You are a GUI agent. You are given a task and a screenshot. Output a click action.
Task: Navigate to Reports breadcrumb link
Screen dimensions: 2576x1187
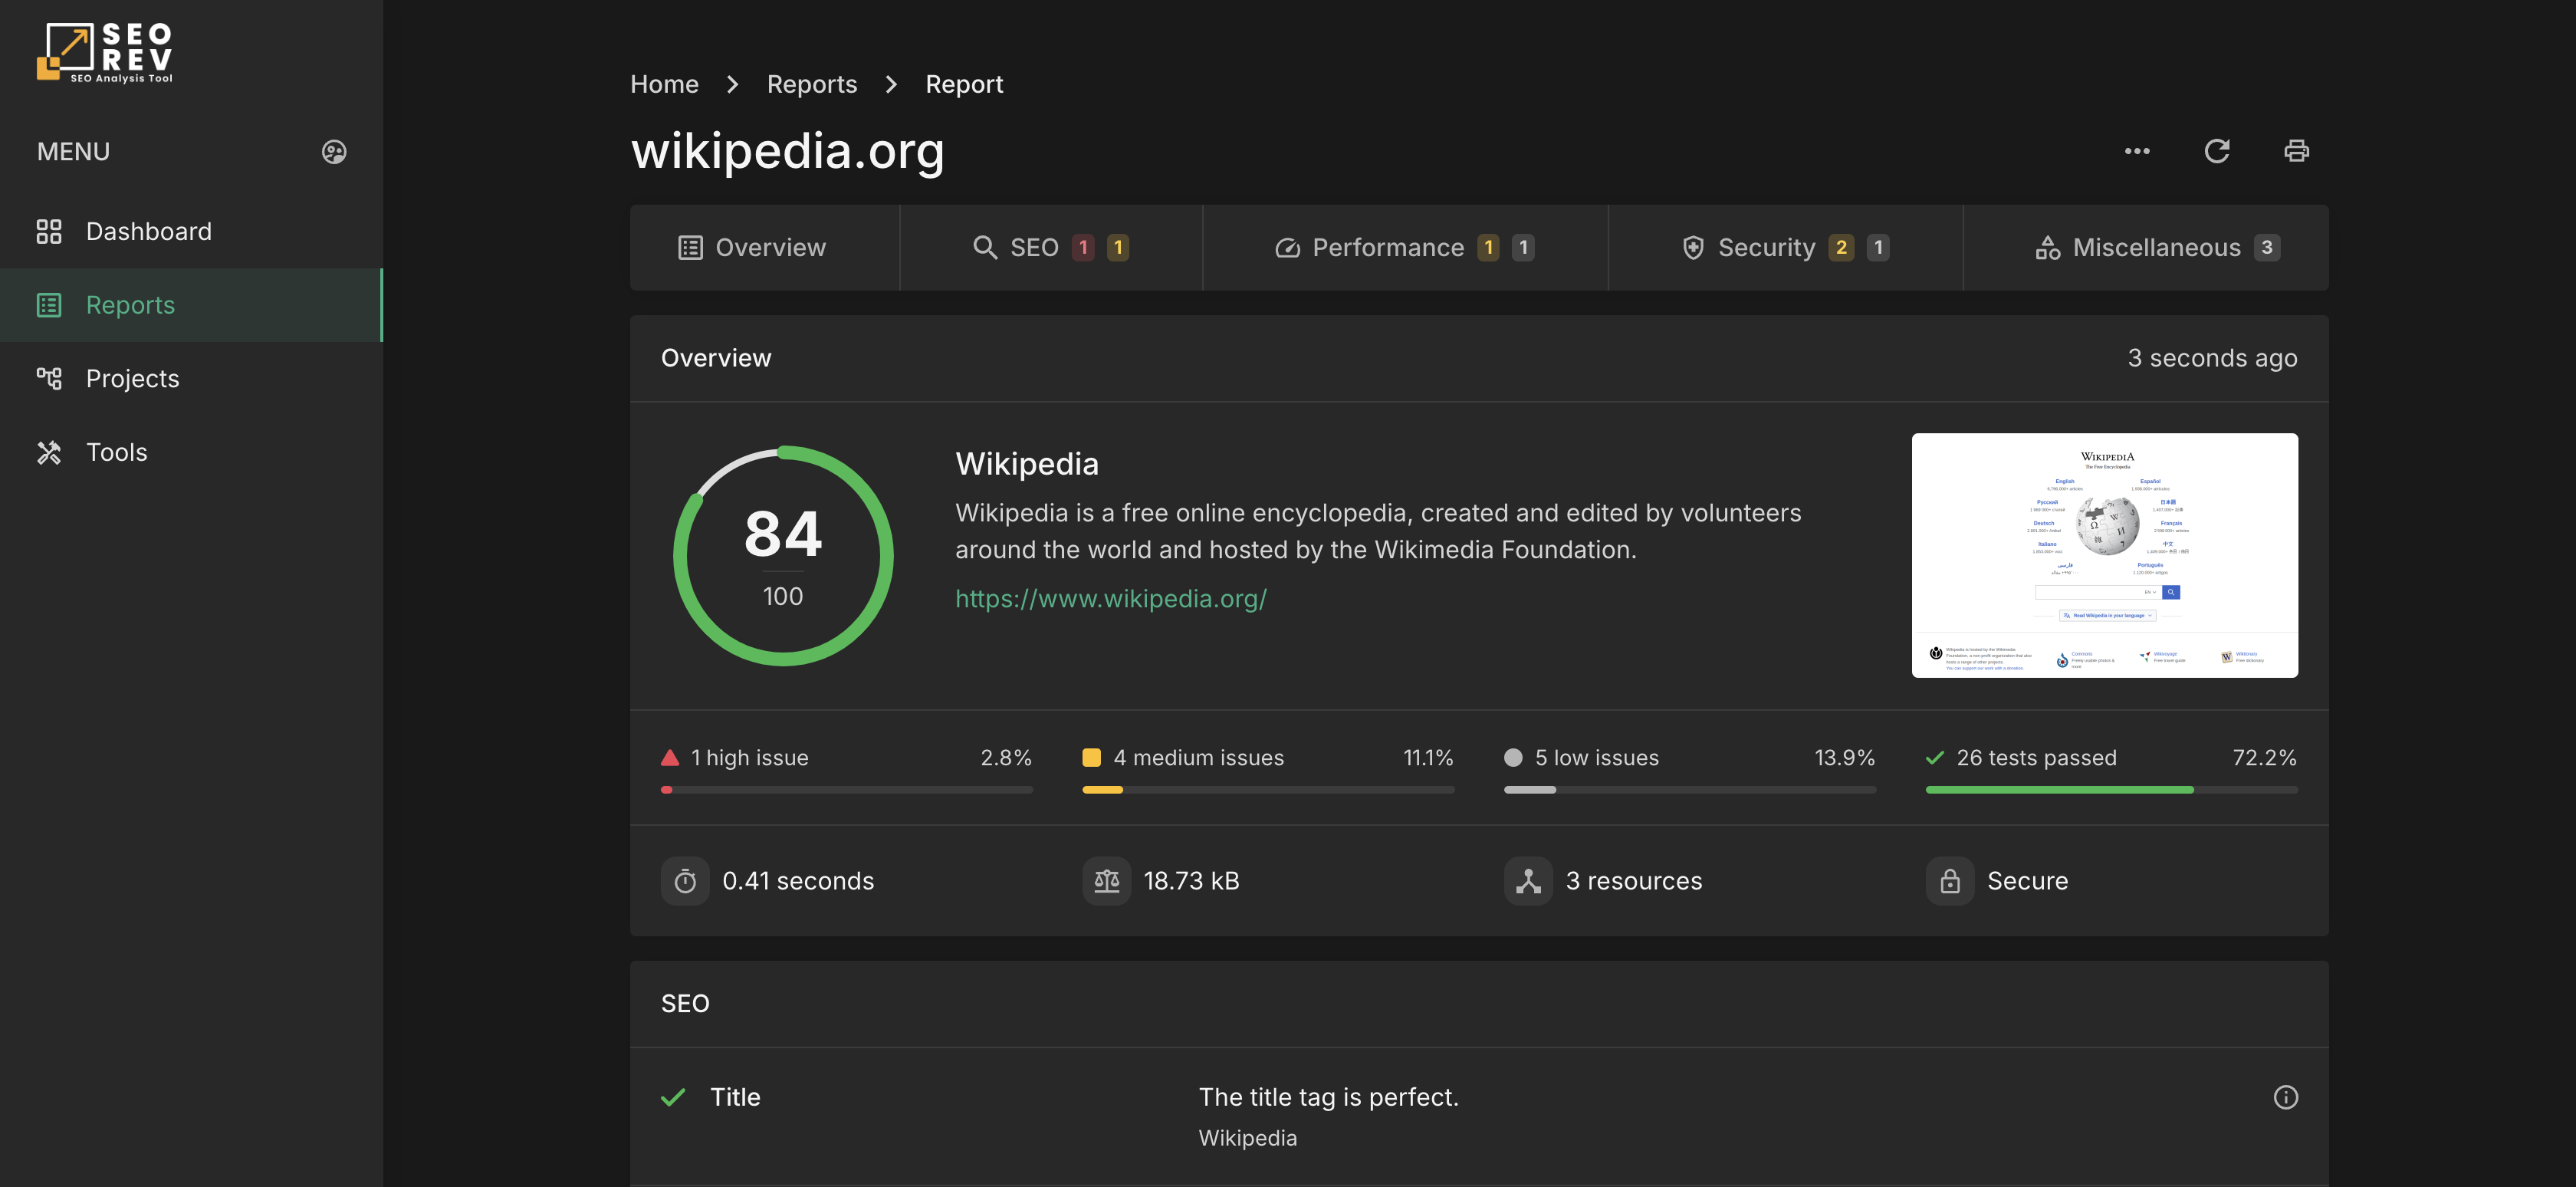(x=812, y=84)
